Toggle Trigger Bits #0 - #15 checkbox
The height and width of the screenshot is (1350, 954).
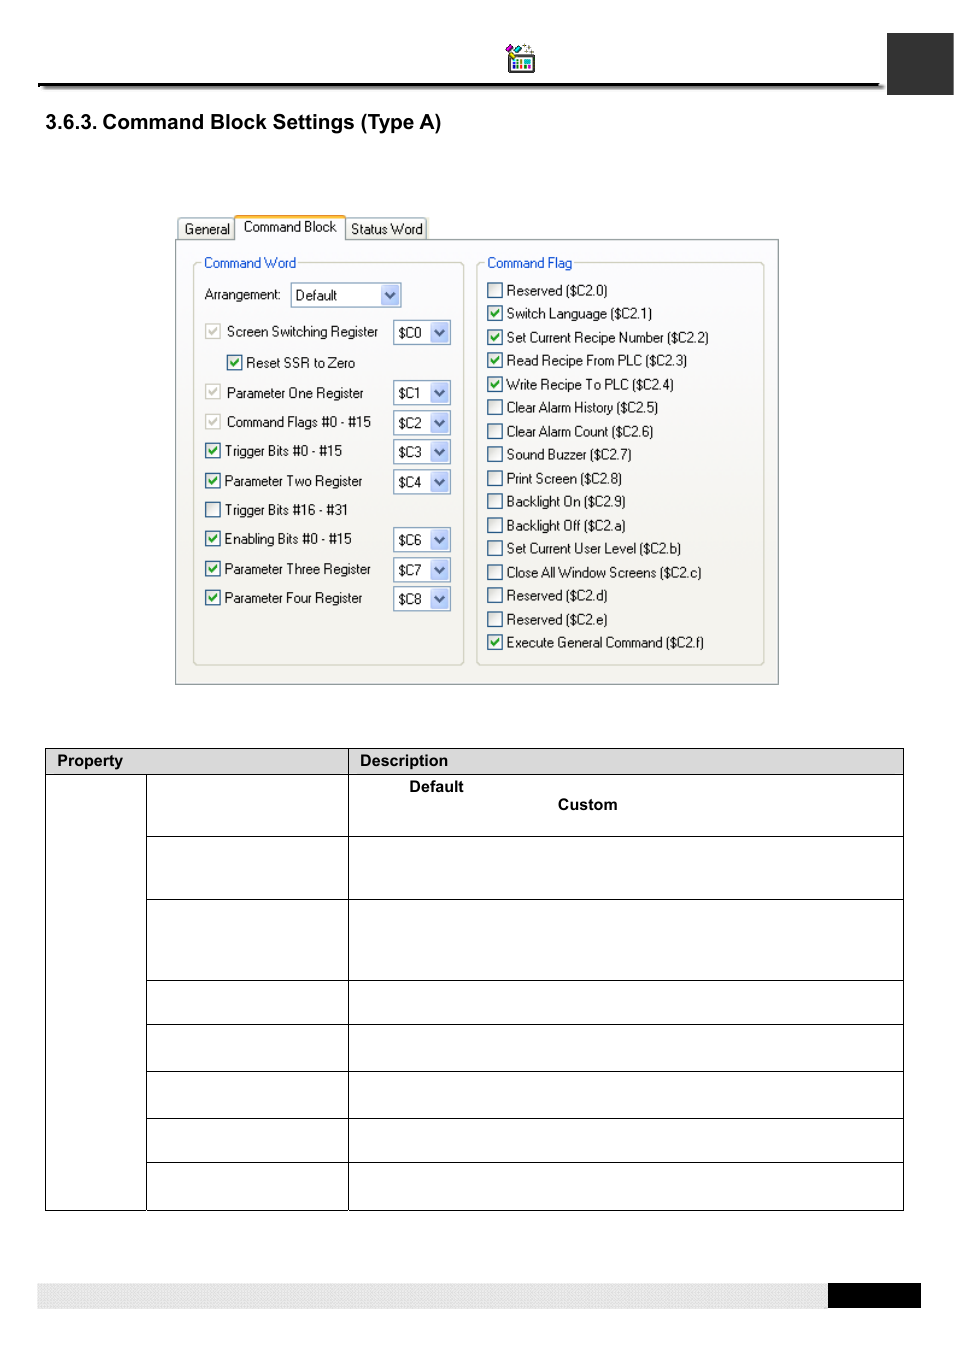(x=212, y=451)
